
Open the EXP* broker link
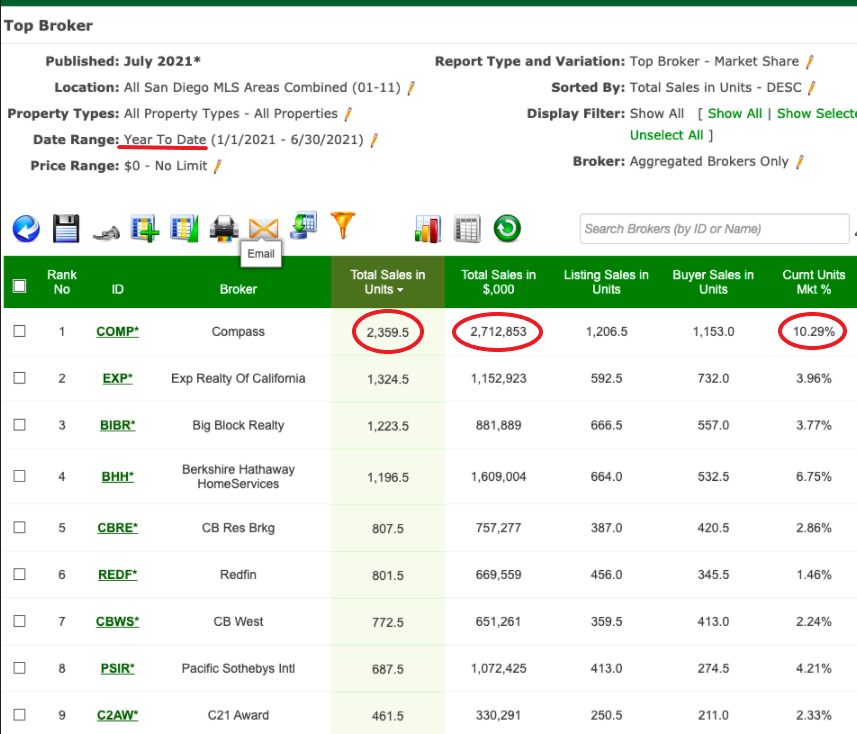118,379
